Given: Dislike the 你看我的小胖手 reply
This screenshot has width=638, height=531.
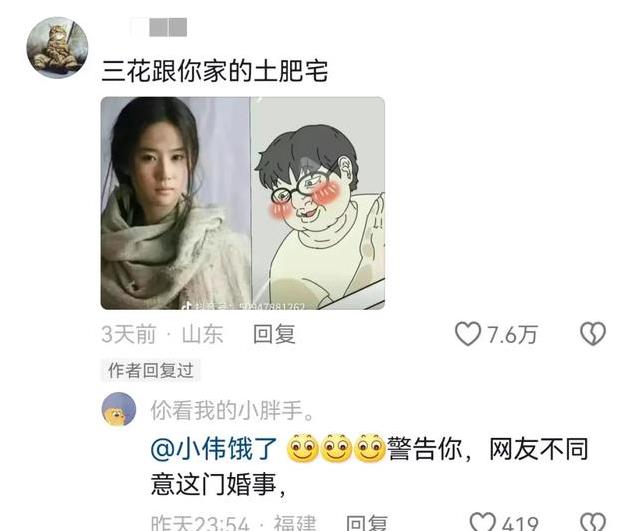Looking at the screenshot, I should [x=593, y=522].
